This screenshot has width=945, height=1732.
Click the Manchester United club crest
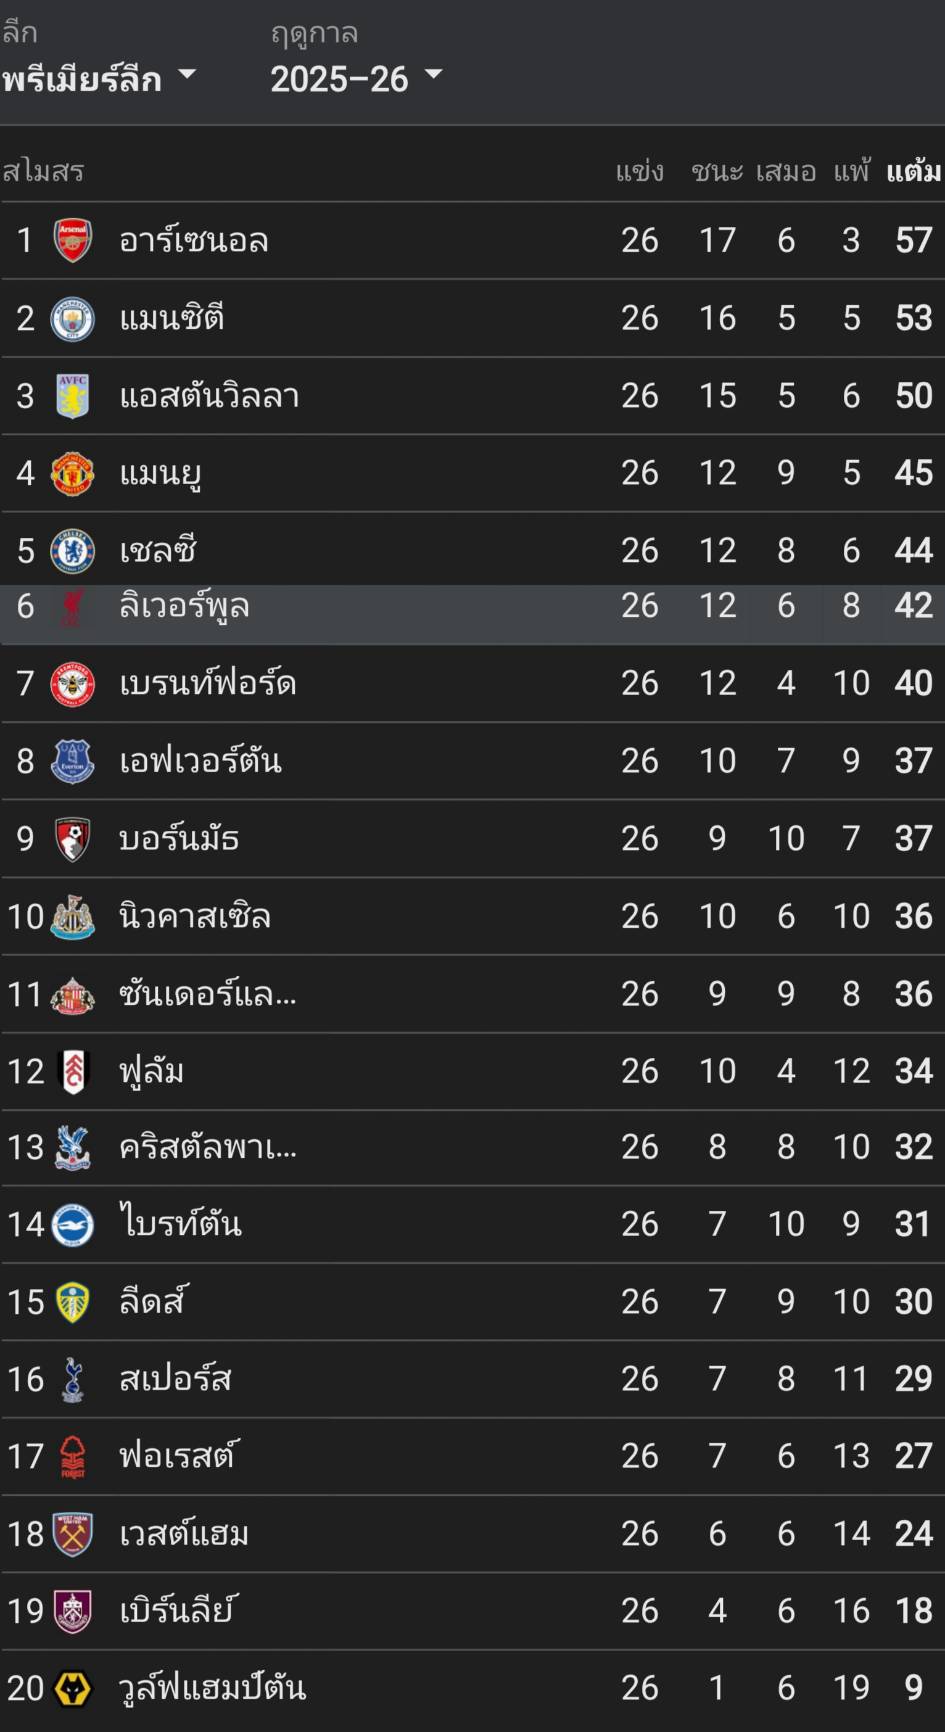coord(73,473)
